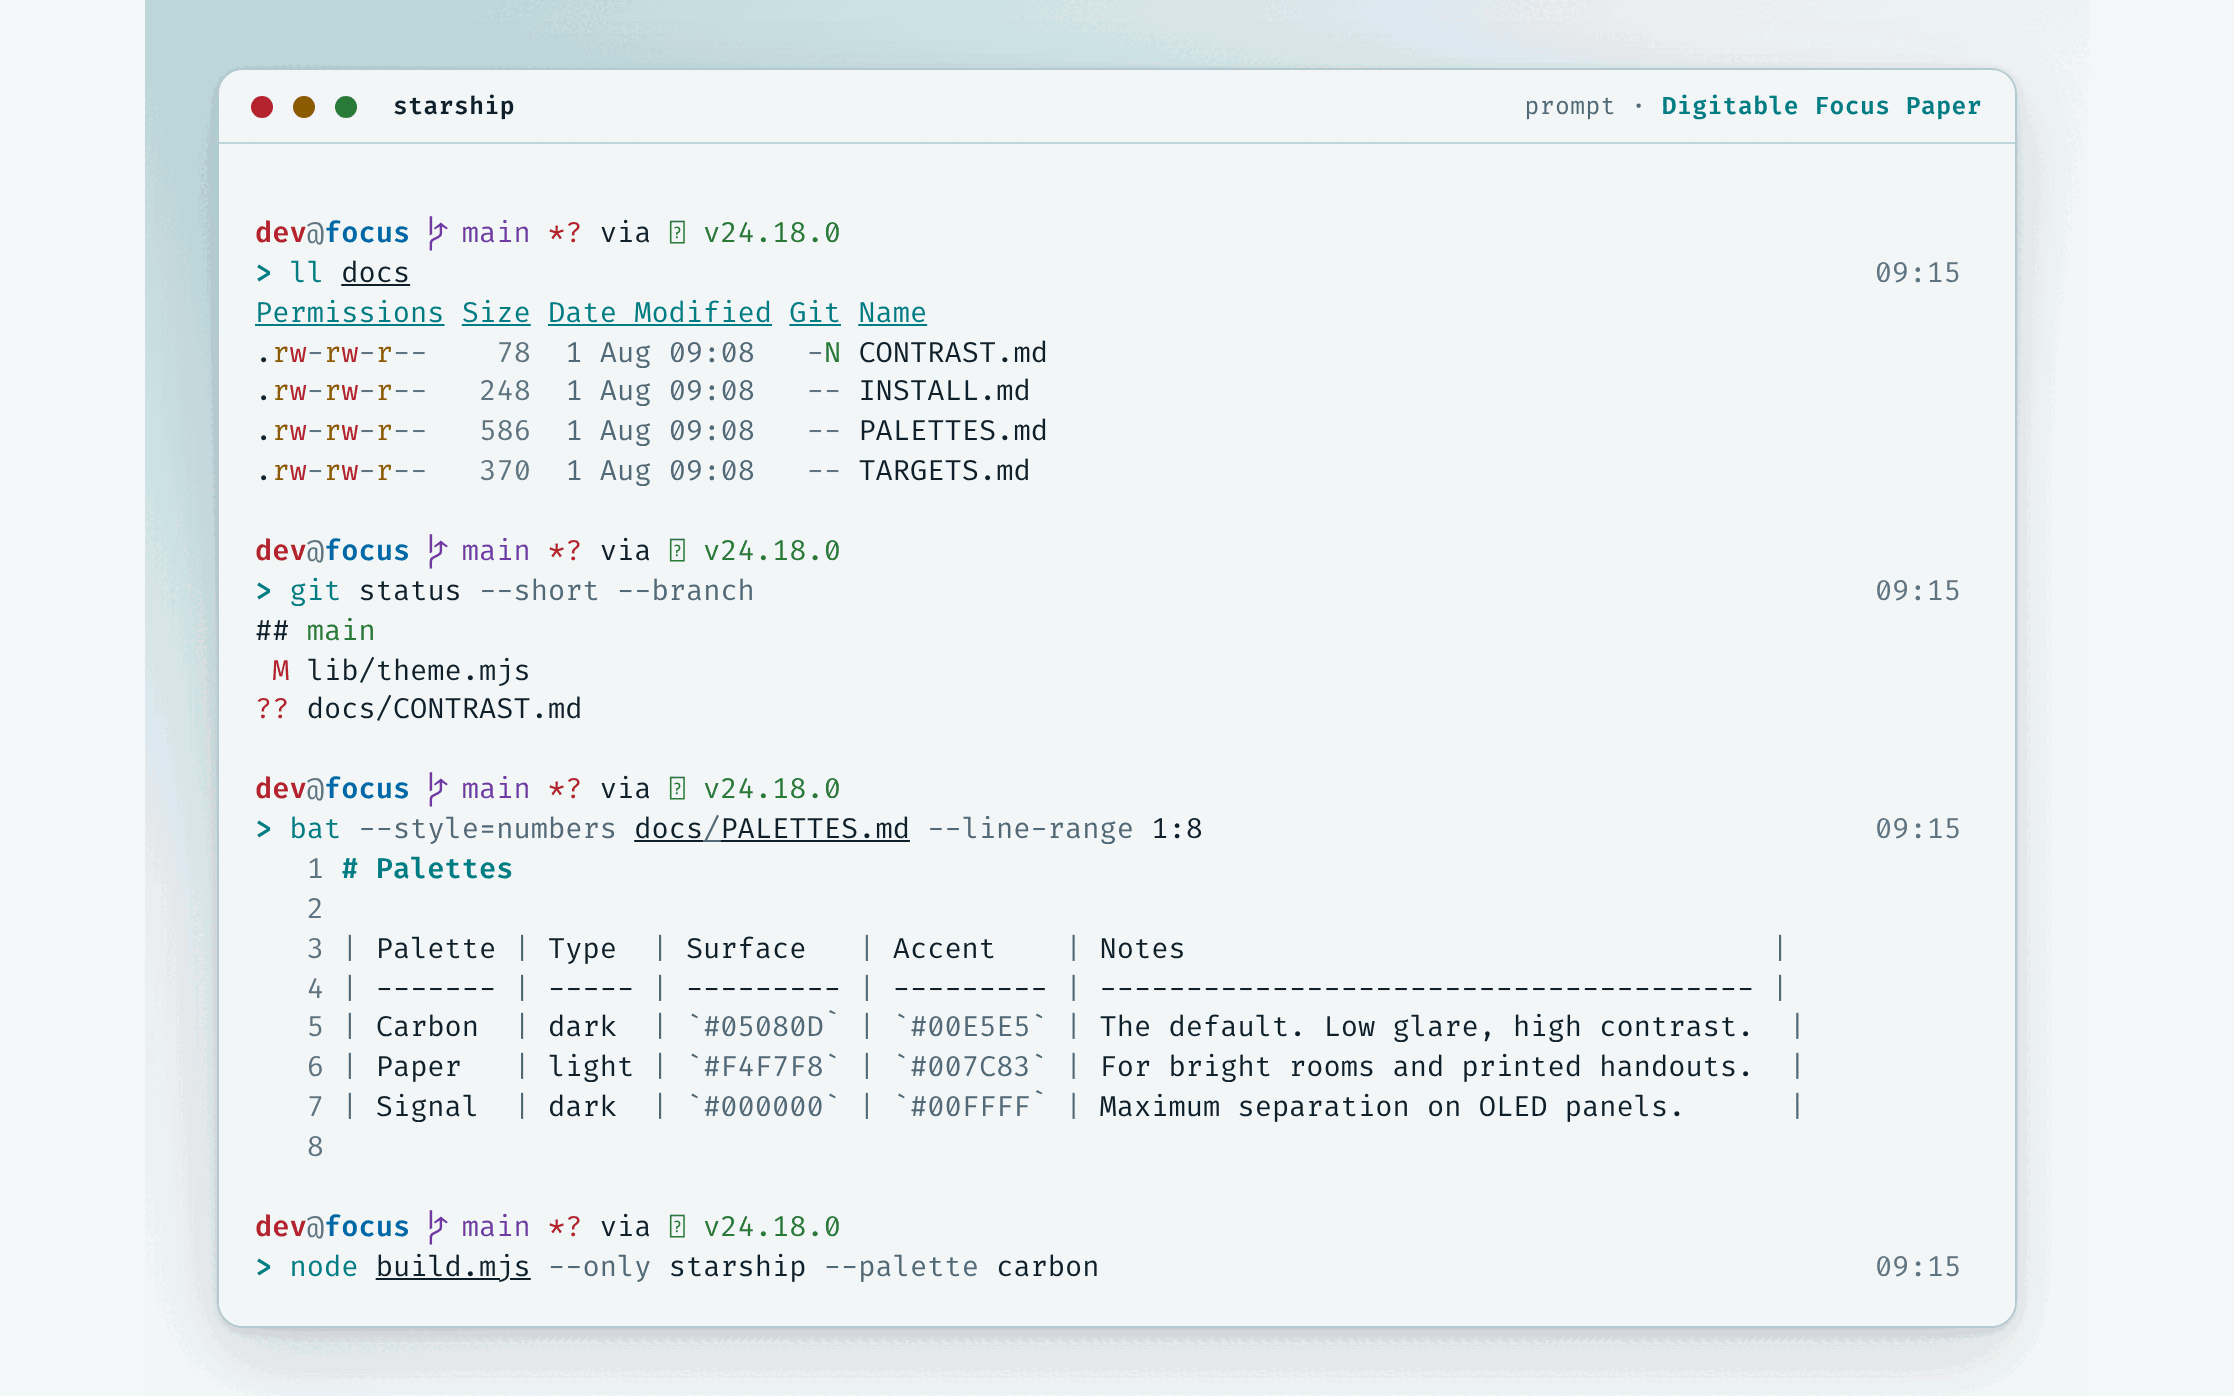Click the "starship" window title
This screenshot has width=2234, height=1396.
click(x=454, y=106)
